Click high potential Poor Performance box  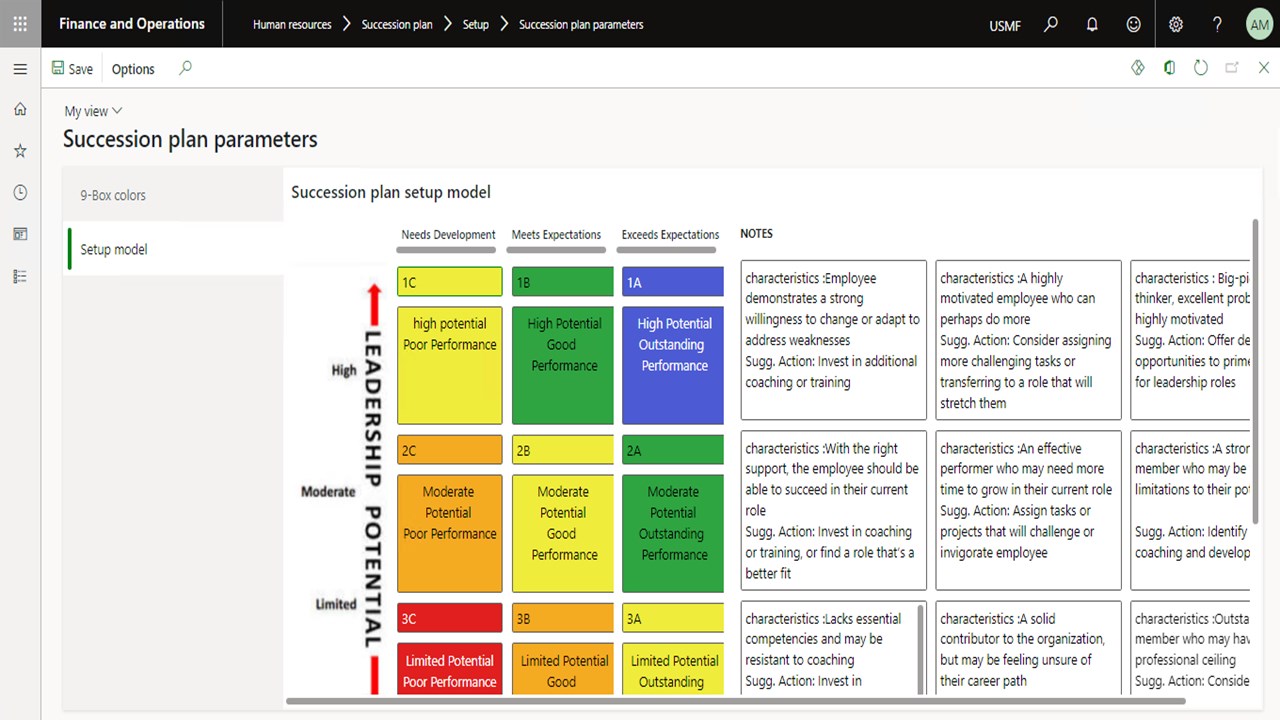(450, 365)
